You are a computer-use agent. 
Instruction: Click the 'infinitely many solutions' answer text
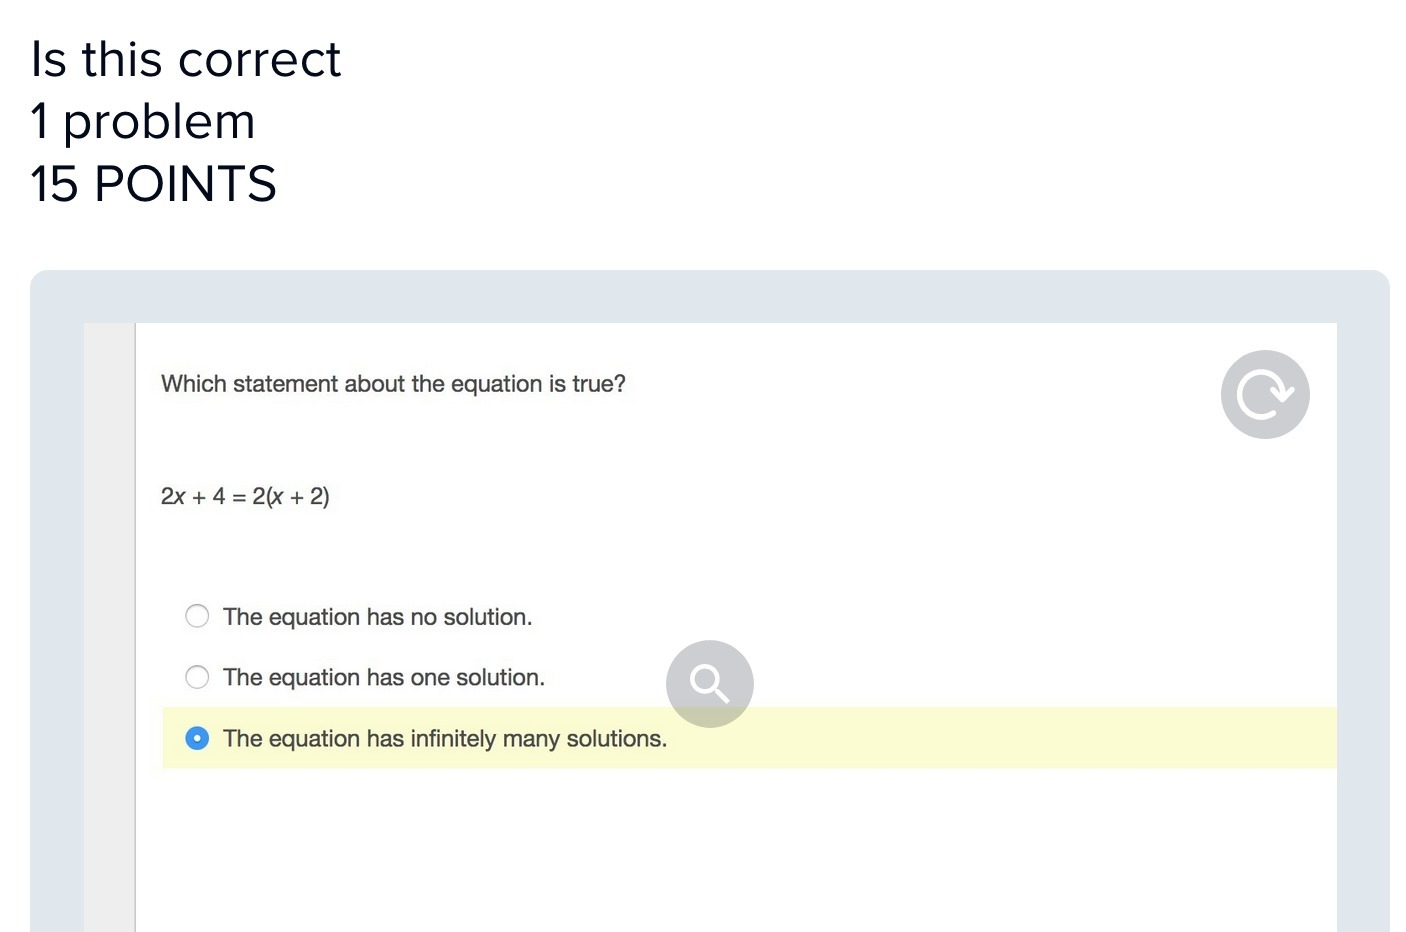[444, 739]
